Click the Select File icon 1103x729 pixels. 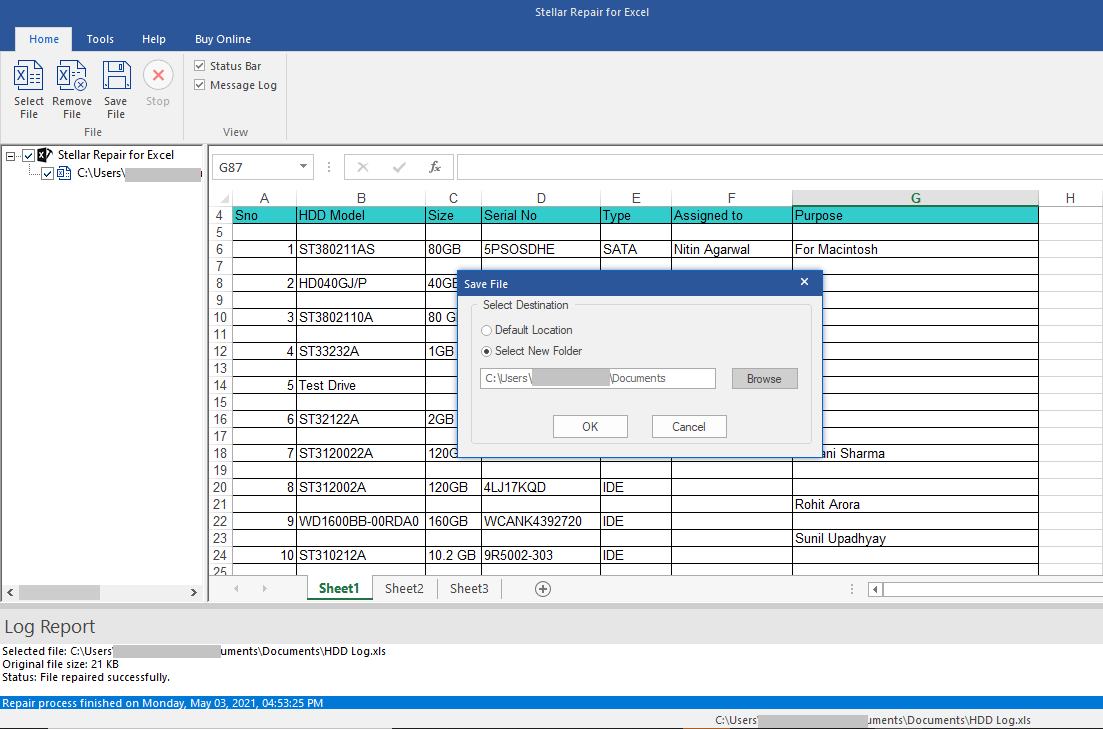tap(29, 75)
